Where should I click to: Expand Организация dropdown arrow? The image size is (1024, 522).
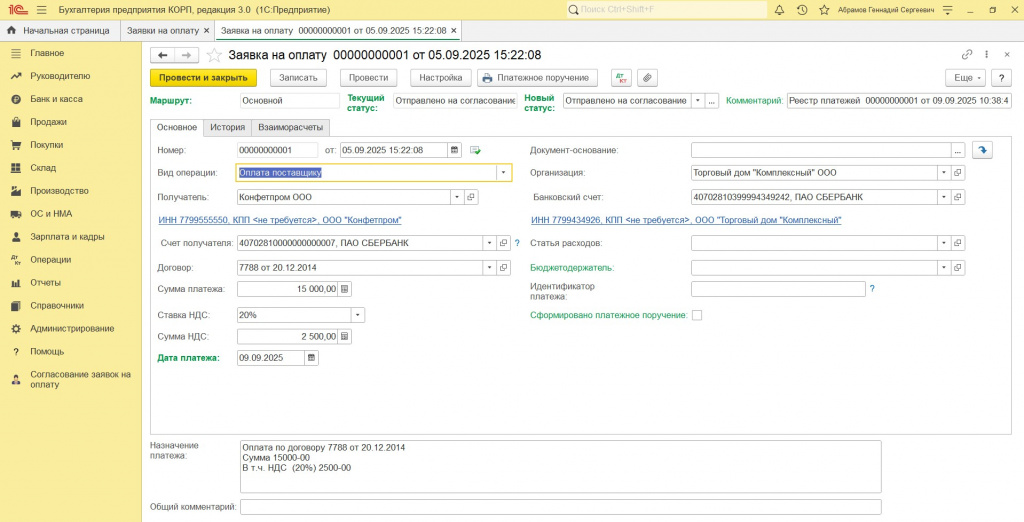(x=944, y=173)
